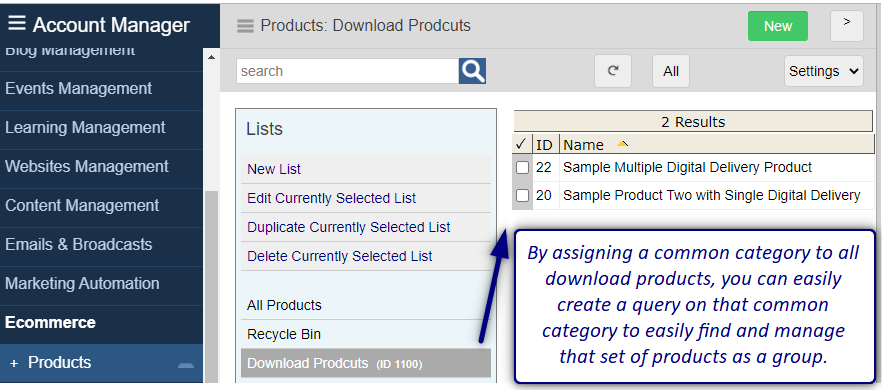The width and height of the screenshot is (882, 390).
Task: Sort by Name column header
Action: (x=583, y=145)
